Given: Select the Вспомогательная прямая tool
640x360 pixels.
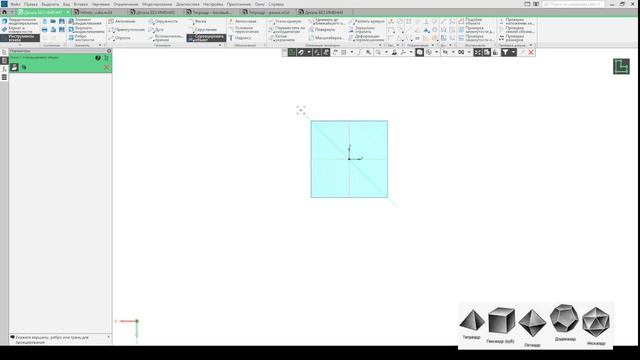Looking at the screenshot, I should coord(166,38).
